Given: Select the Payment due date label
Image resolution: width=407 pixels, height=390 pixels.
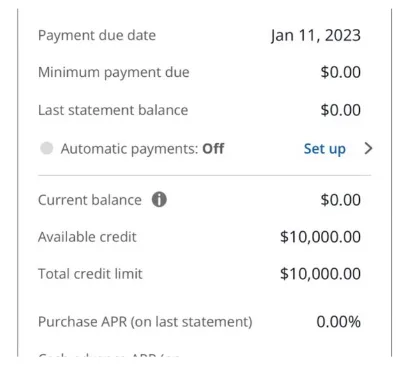Looking at the screenshot, I should click(97, 36).
